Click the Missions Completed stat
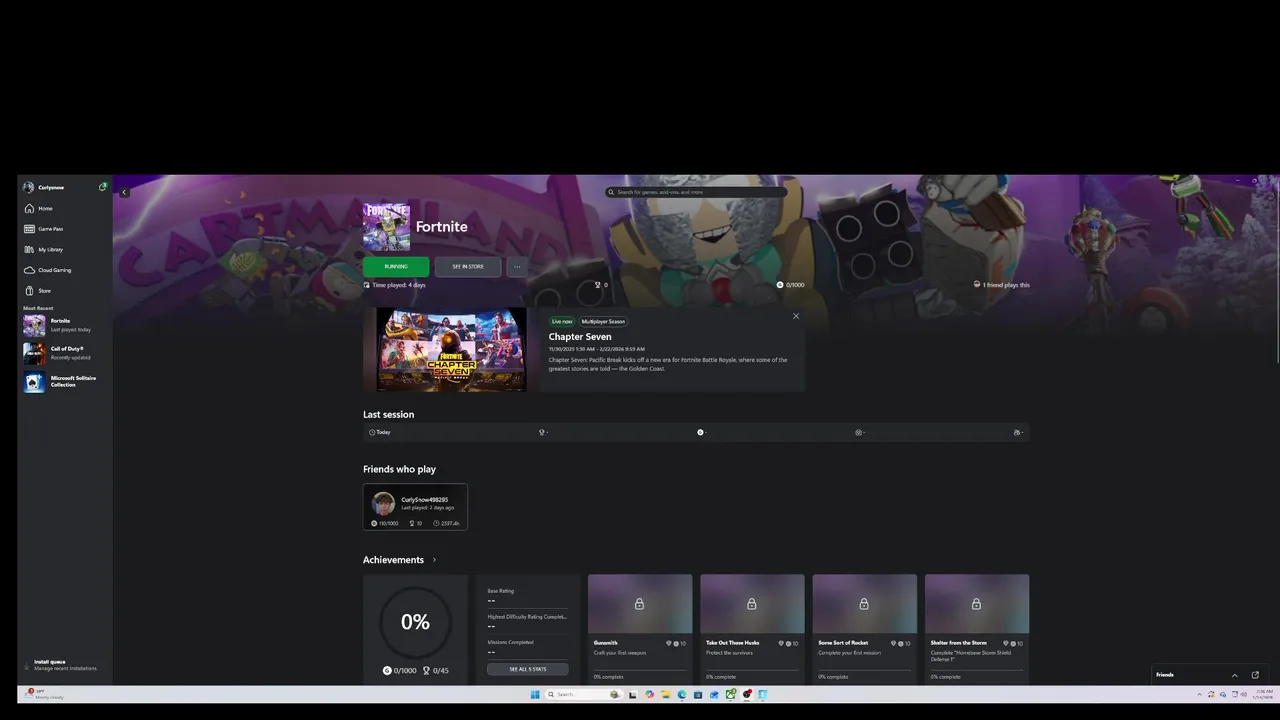This screenshot has width=1280, height=720. pyautogui.click(x=527, y=647)
